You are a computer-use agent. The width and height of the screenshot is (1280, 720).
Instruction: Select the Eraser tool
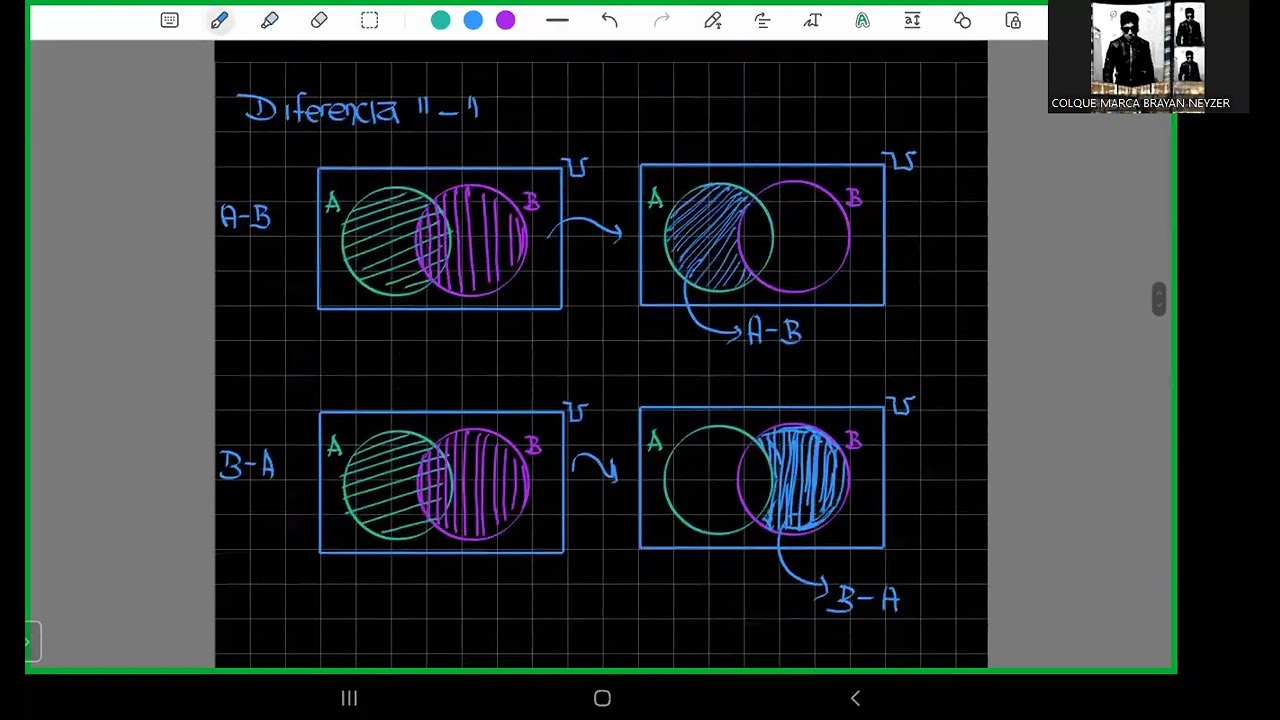pos(319,20)
